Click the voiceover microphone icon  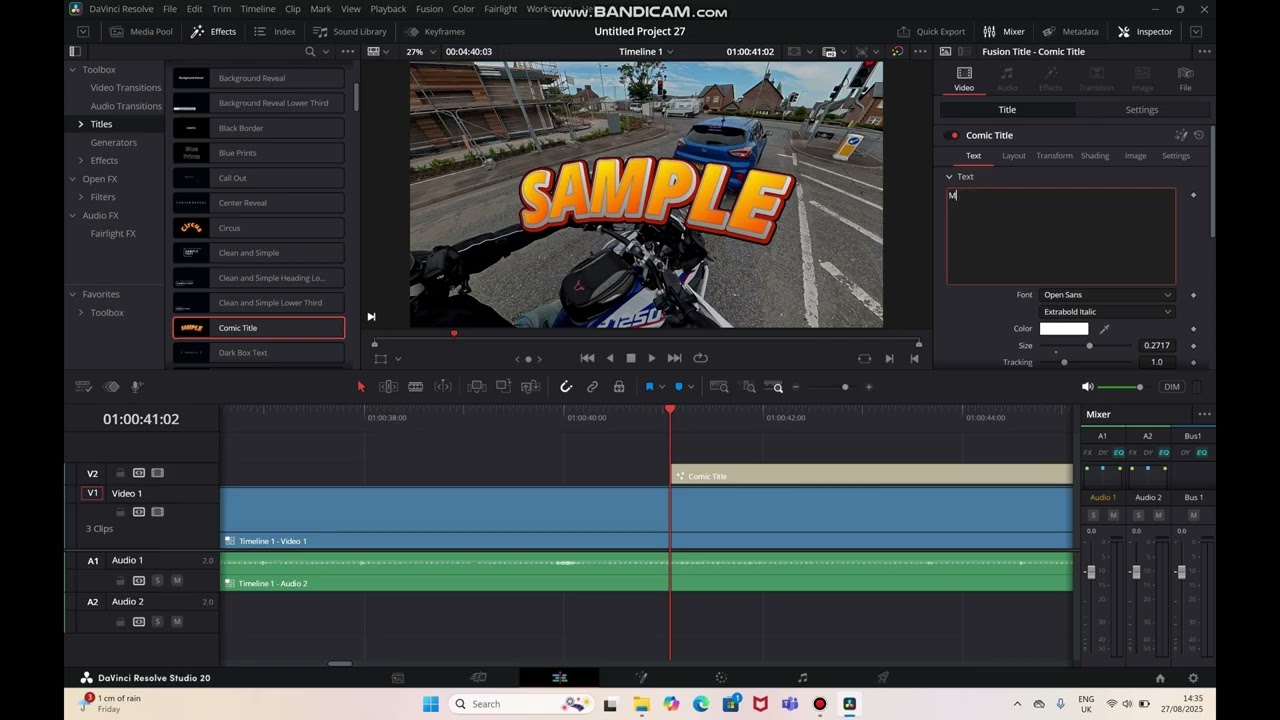137,387
